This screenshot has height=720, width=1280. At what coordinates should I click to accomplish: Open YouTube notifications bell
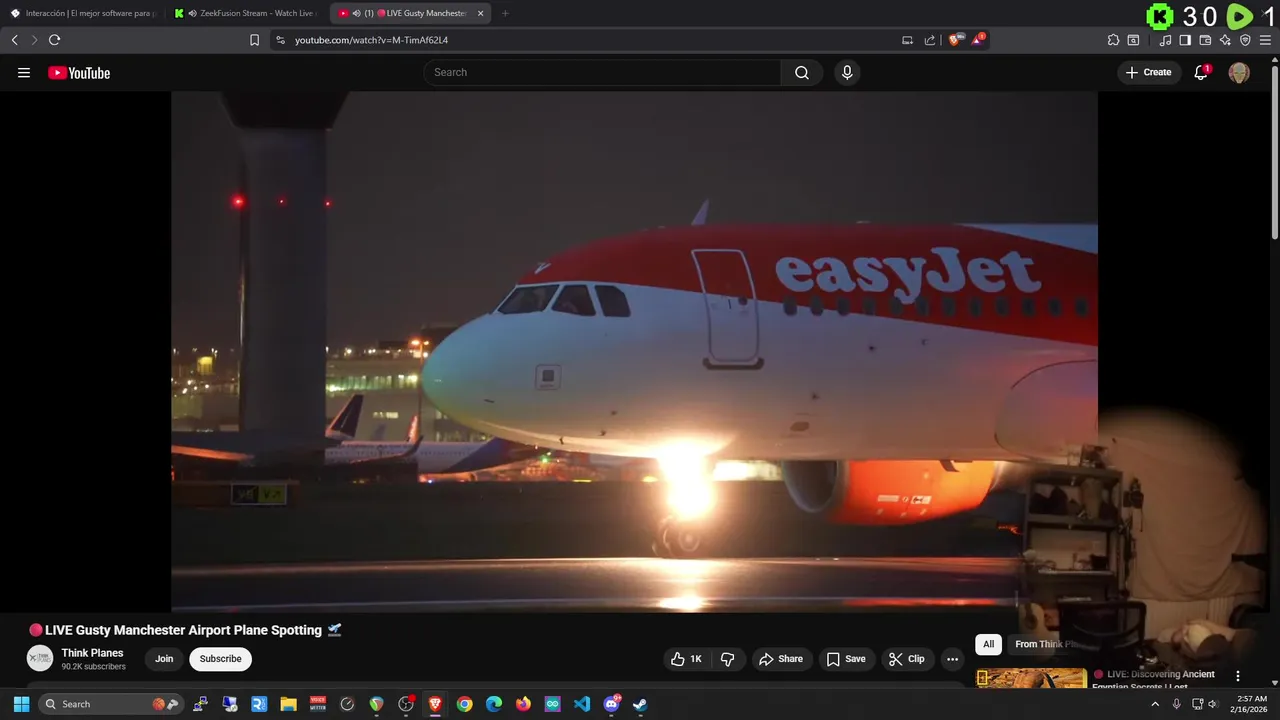coord(1201,72)
